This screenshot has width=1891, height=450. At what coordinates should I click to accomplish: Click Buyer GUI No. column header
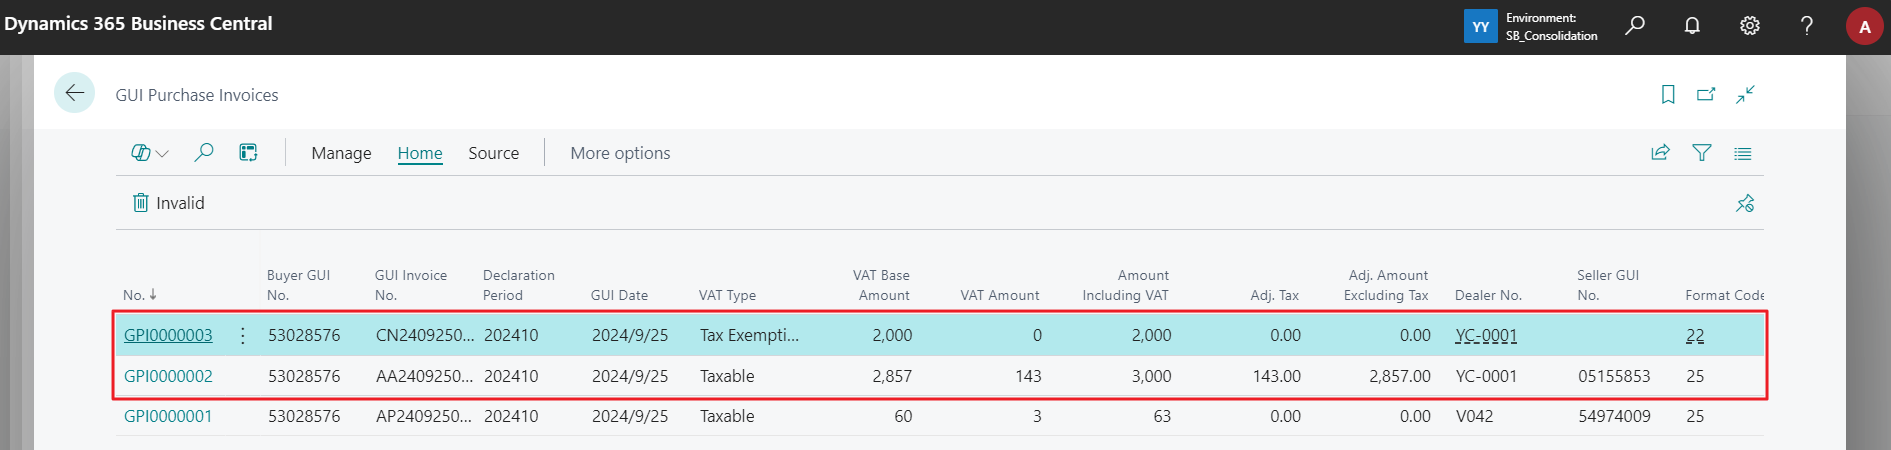click(298, 285)
